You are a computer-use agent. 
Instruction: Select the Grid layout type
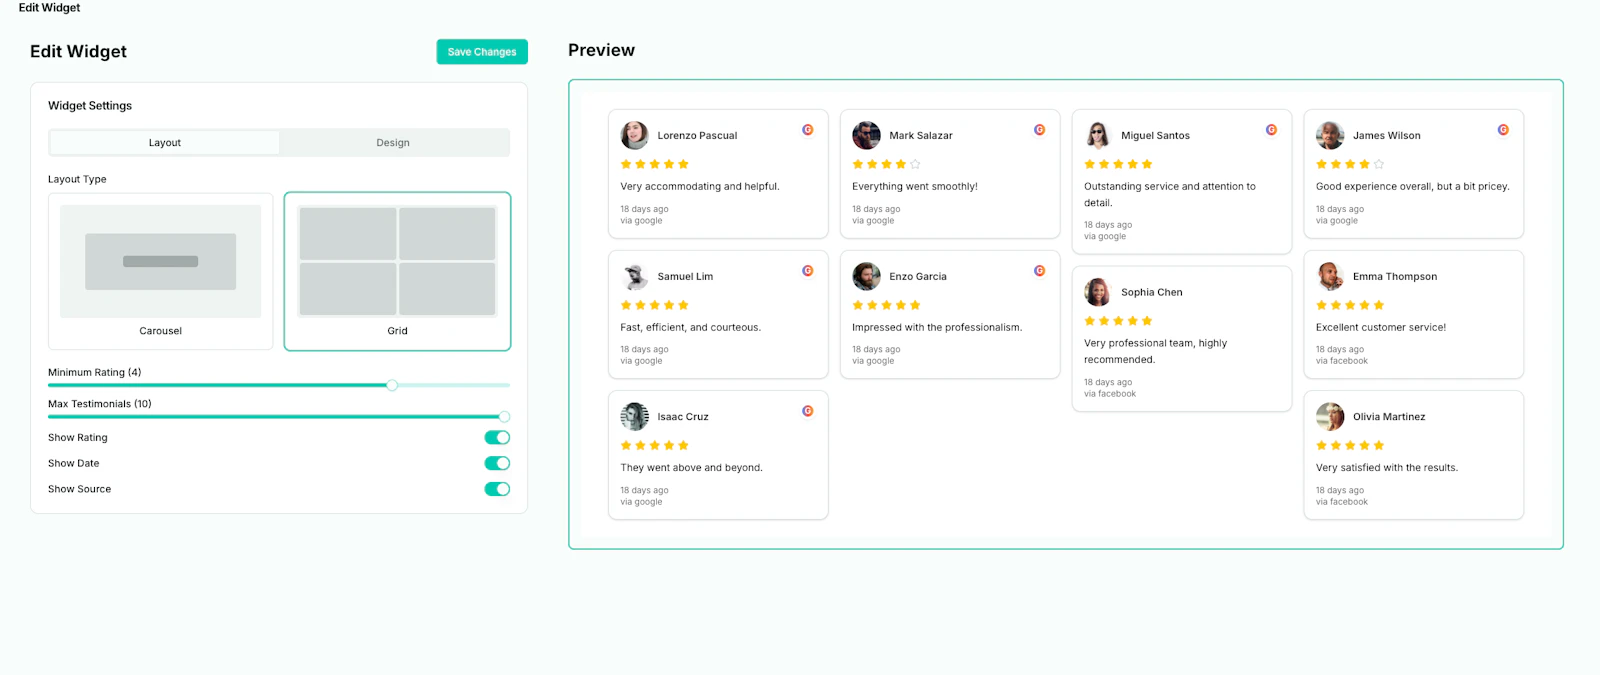[x=397, y=271]
